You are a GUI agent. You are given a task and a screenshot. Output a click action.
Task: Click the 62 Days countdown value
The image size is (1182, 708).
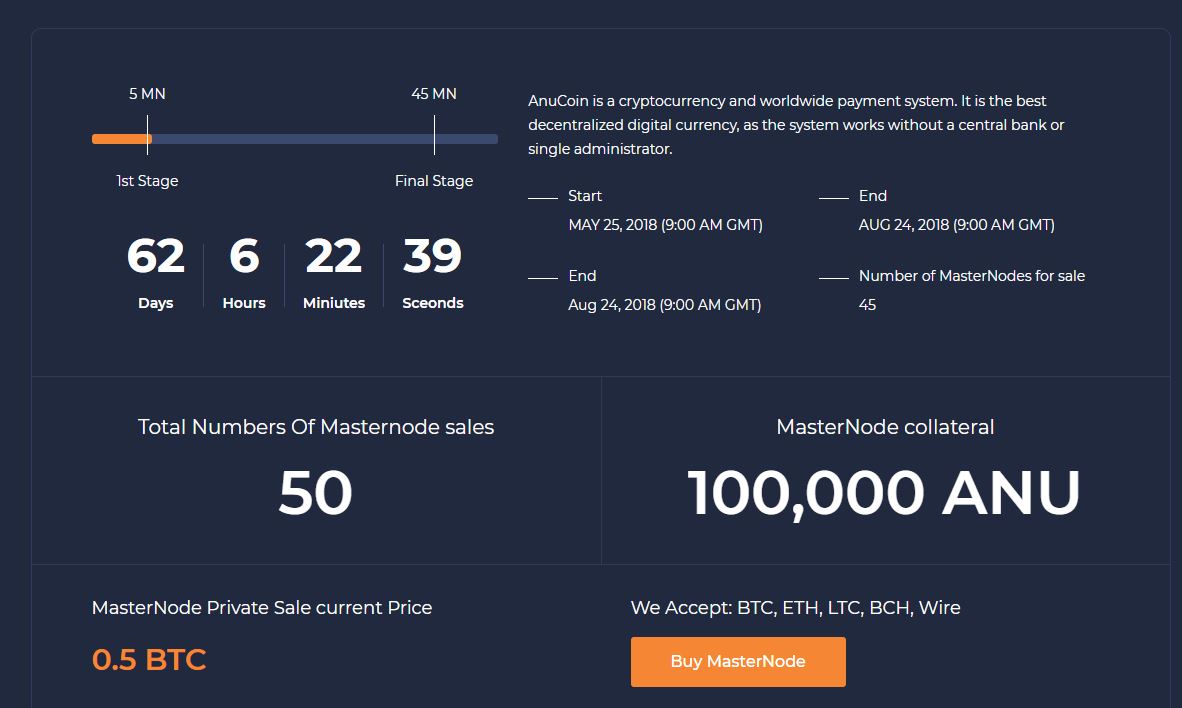(x=155, y=256)
